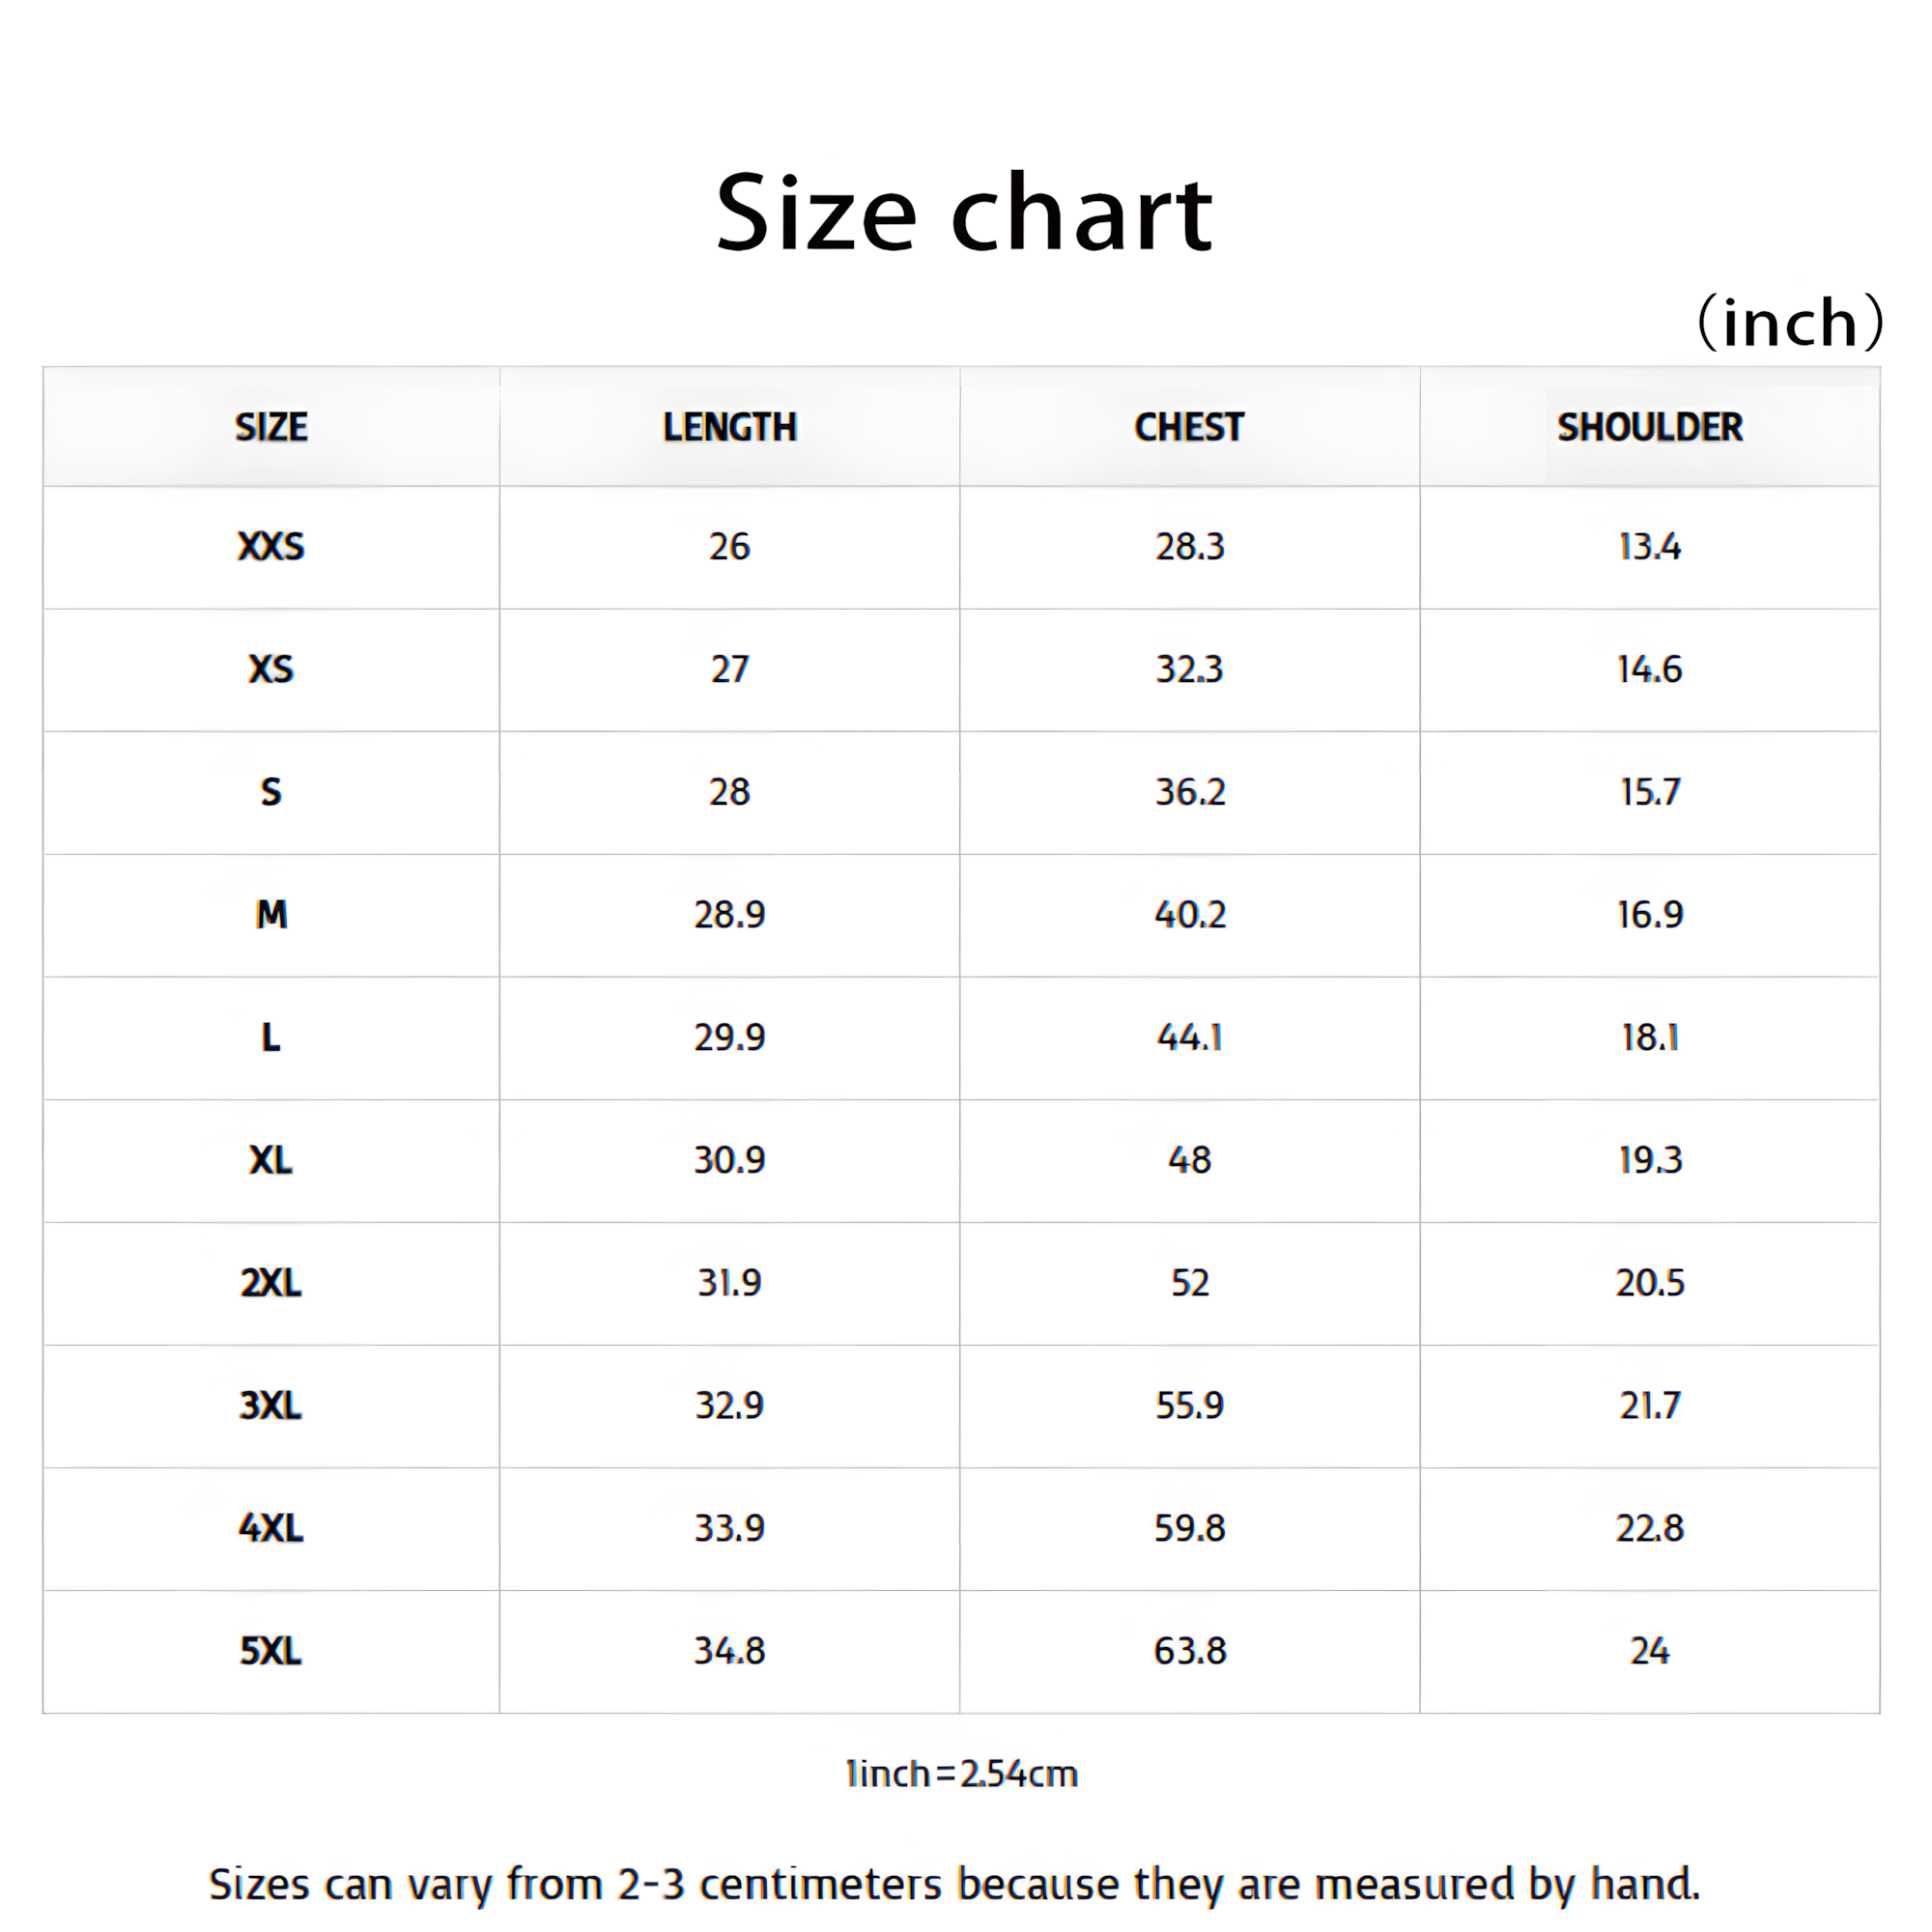Select the XS size row label
The height and width of the screenshot is (1932, 1932).
271,669
